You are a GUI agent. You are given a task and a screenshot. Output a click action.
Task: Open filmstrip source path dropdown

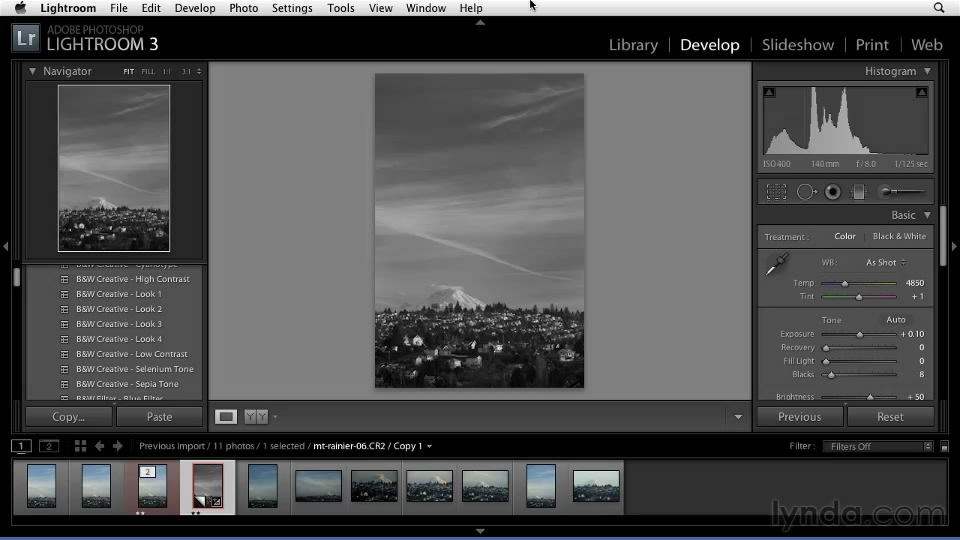coord(429,446)
